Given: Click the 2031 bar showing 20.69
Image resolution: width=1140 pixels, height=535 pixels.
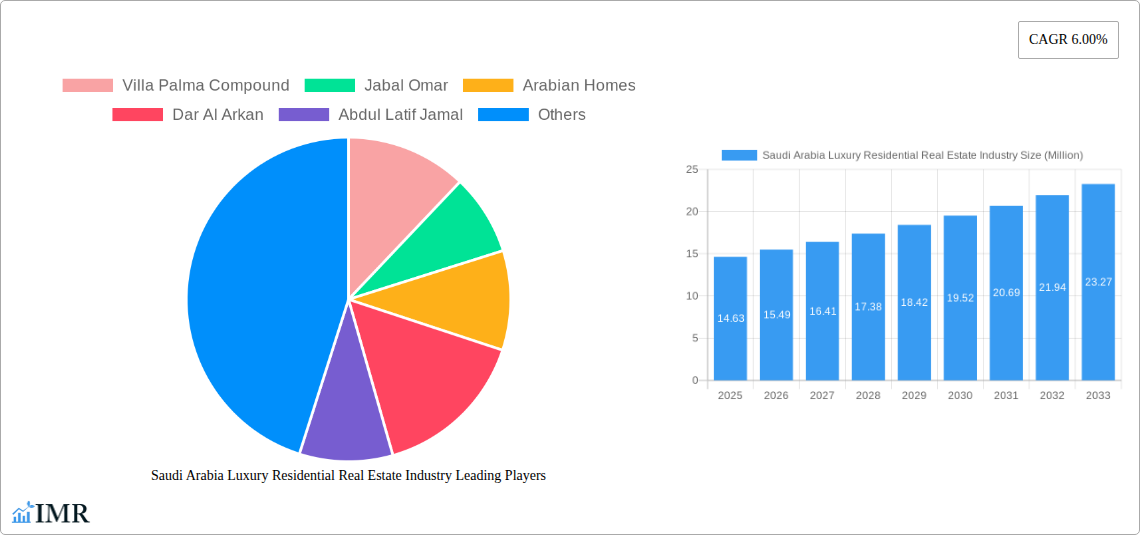Looking at the screenshot, I should (x=1006, y=293).
